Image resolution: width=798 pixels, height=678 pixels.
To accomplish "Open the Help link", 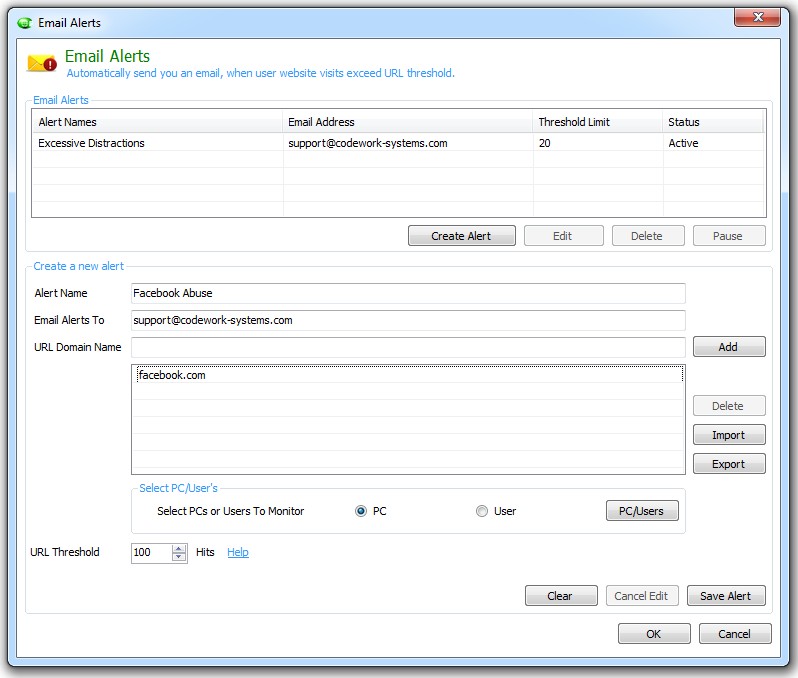I will click(x=238, y=552).
